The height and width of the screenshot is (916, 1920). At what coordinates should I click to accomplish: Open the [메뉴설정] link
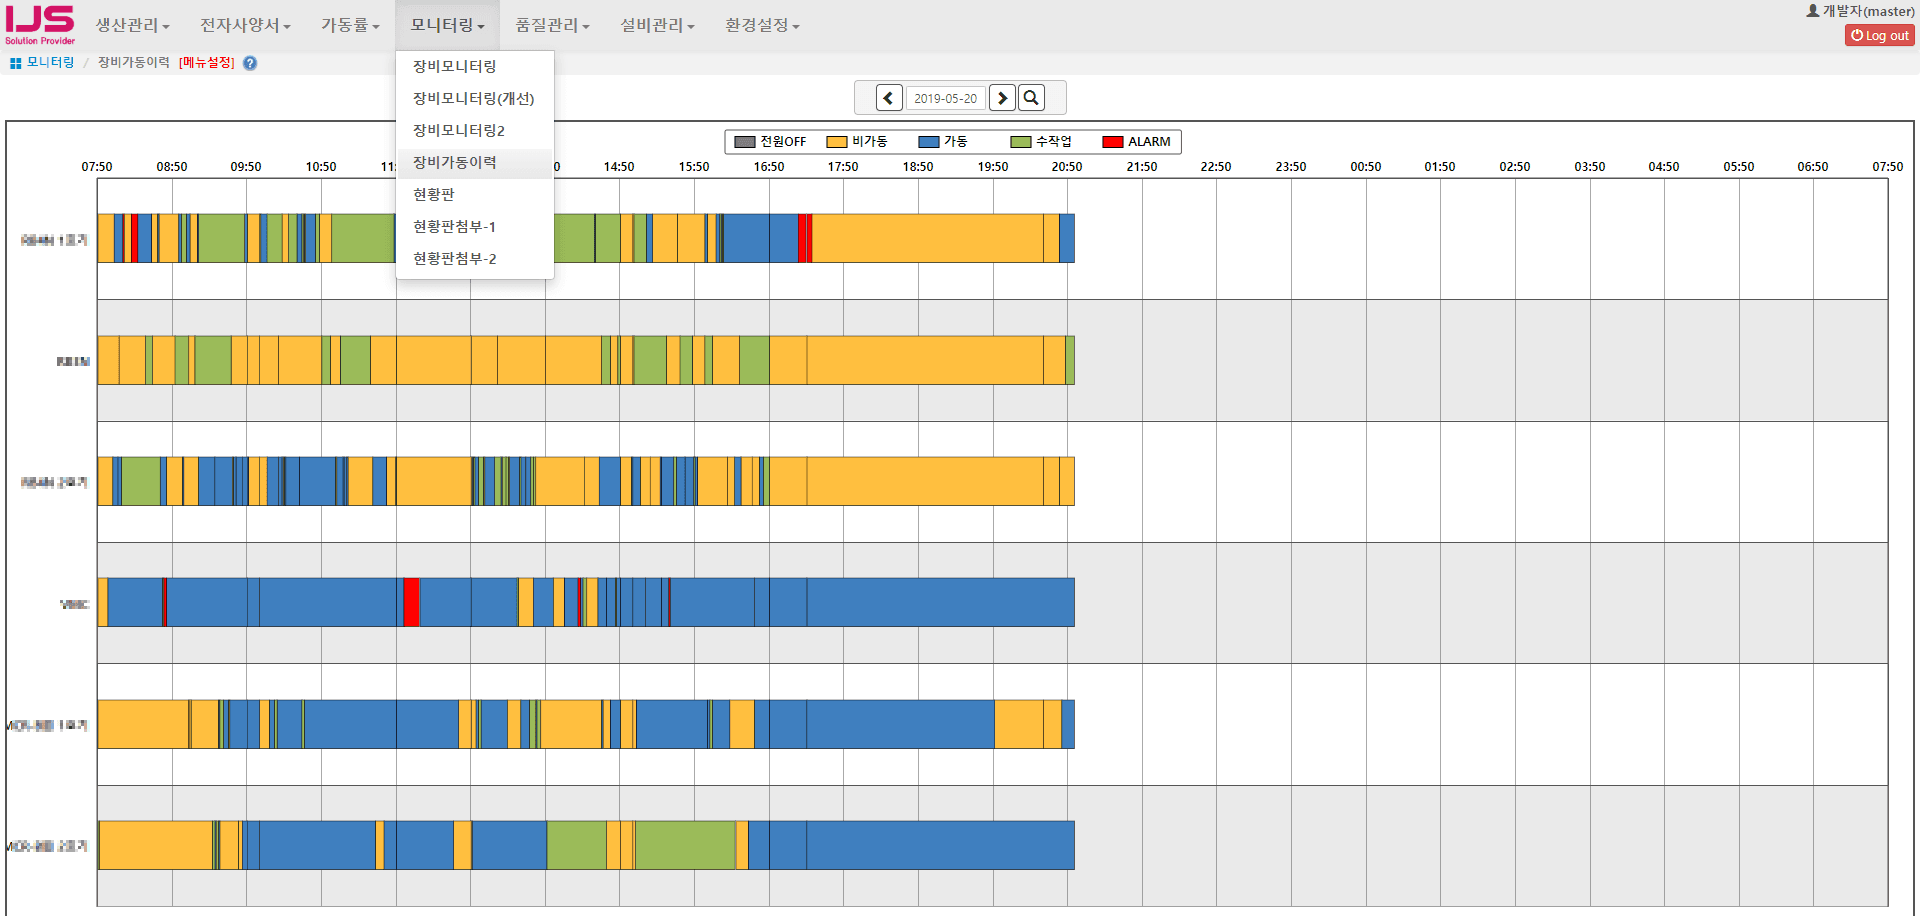pyautogui.click(x=206, y=62)
